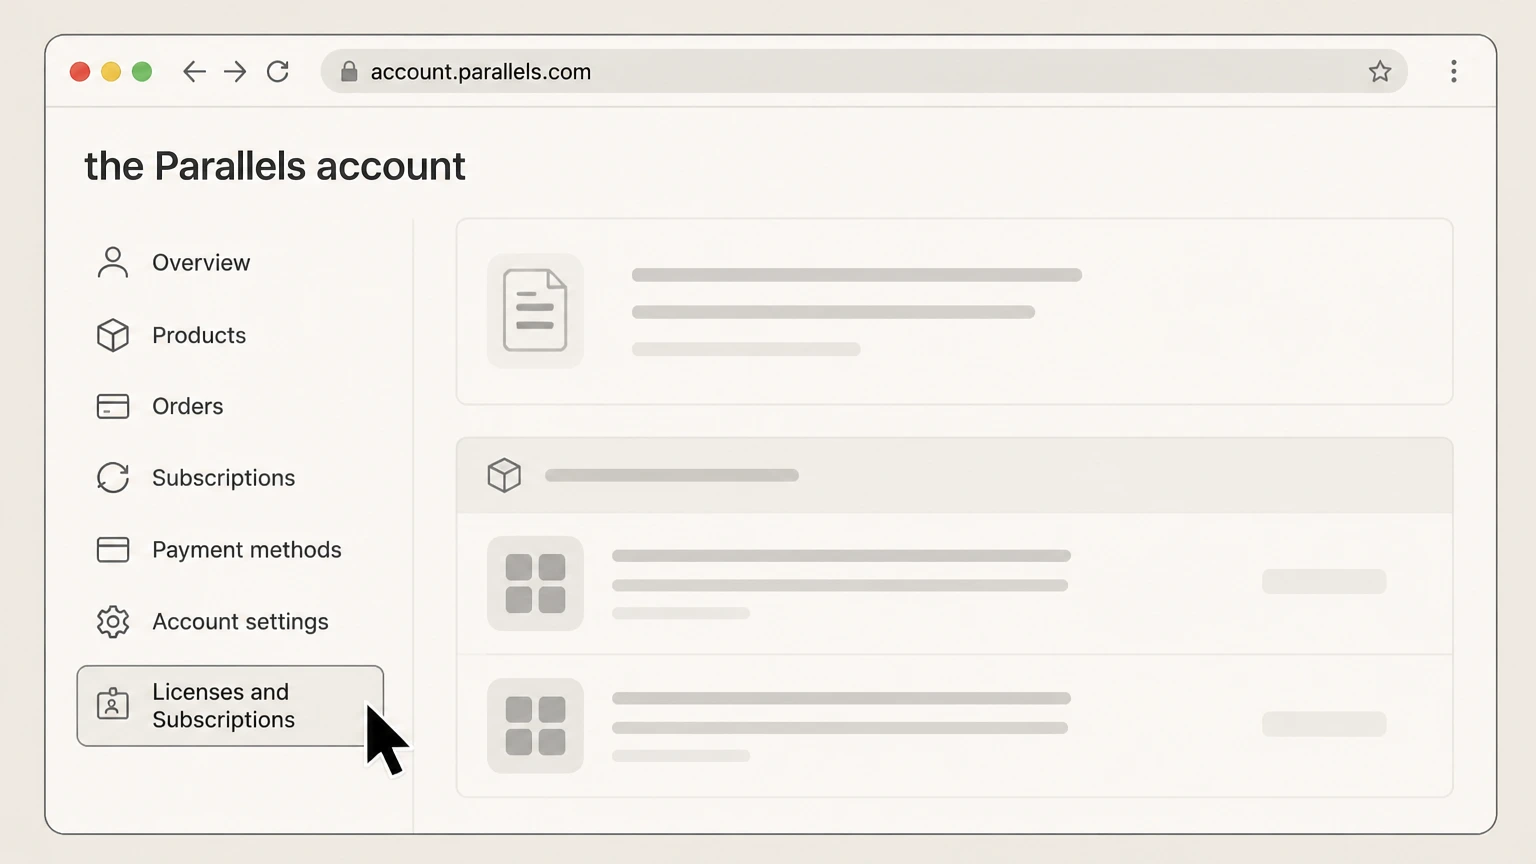Click the Orders card icon
Screen dimensions: 1536x864
click(x=113, y=406)
